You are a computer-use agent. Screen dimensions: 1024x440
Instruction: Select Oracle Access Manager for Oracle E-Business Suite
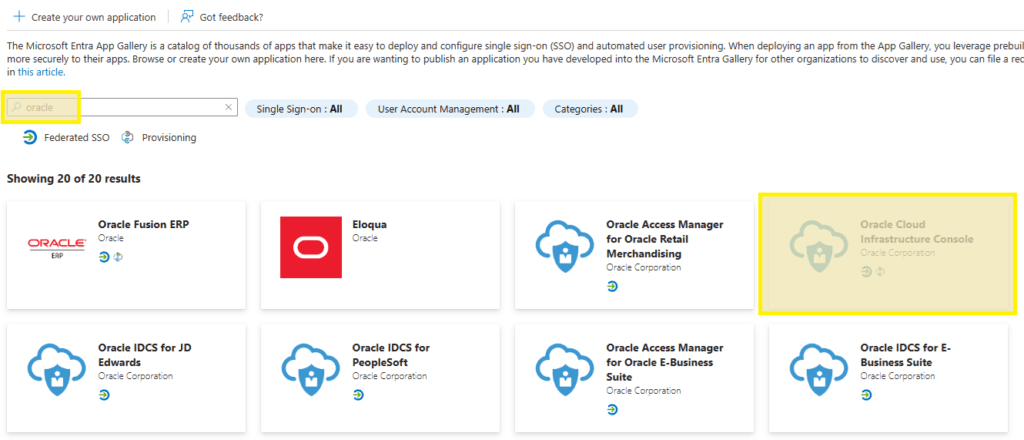[665, 362]
